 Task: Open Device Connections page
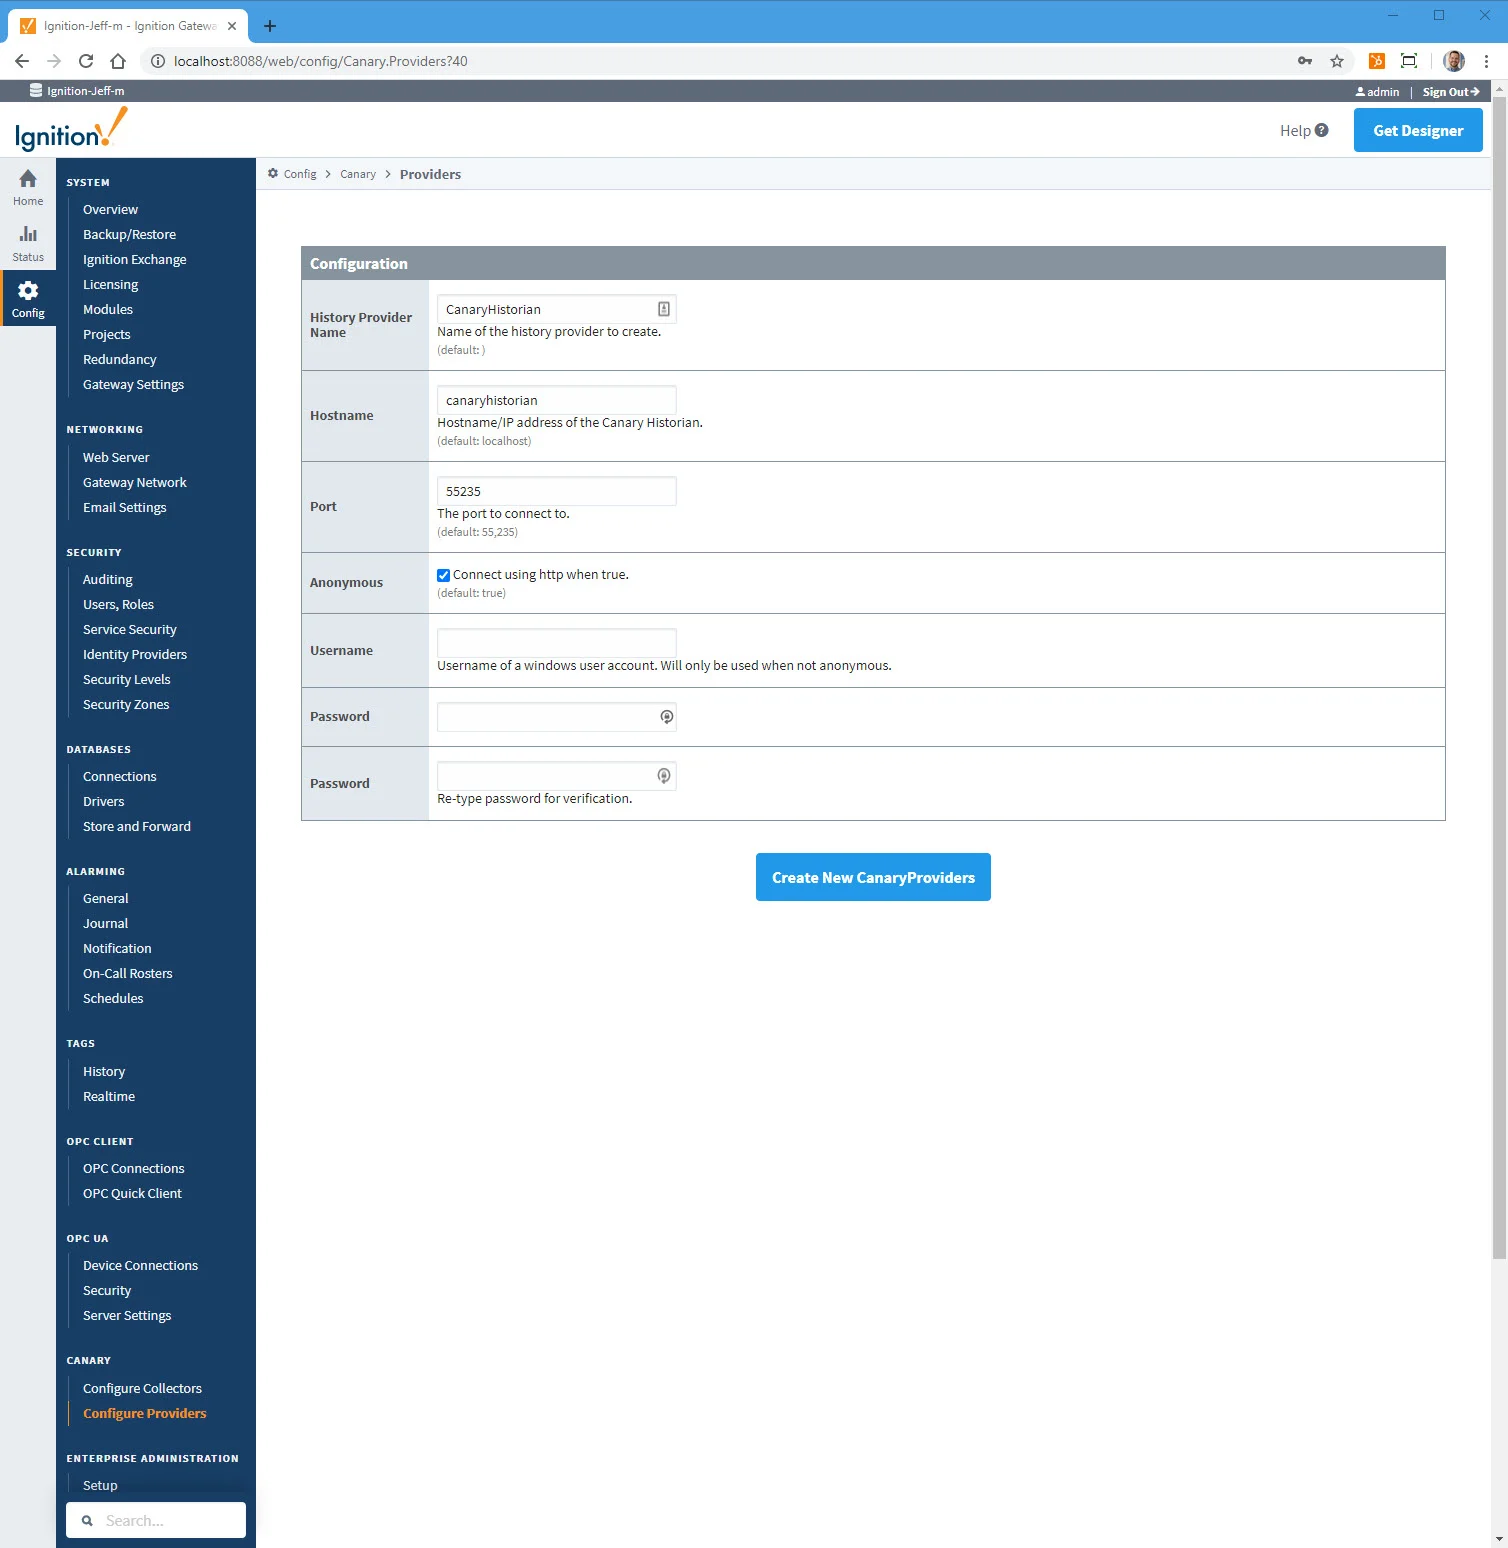(x=140, y=1265)
